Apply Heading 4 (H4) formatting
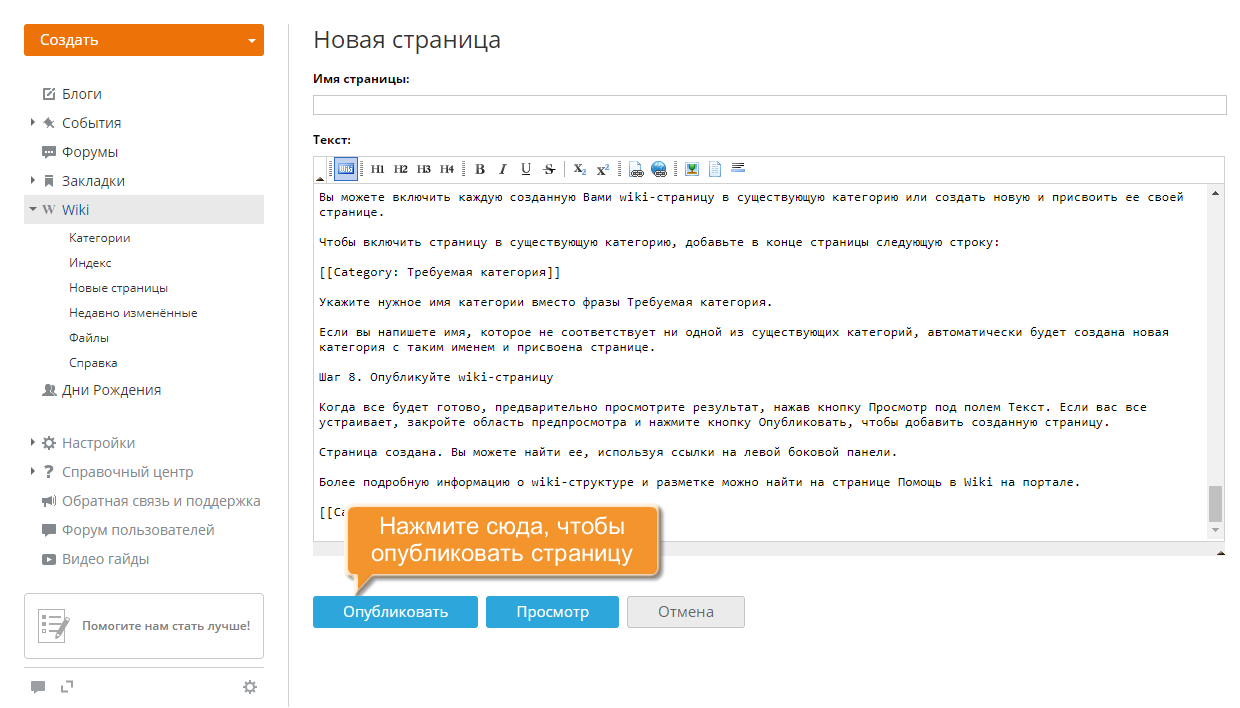The width and height of the screenshot is (1240, 708). 447,169
